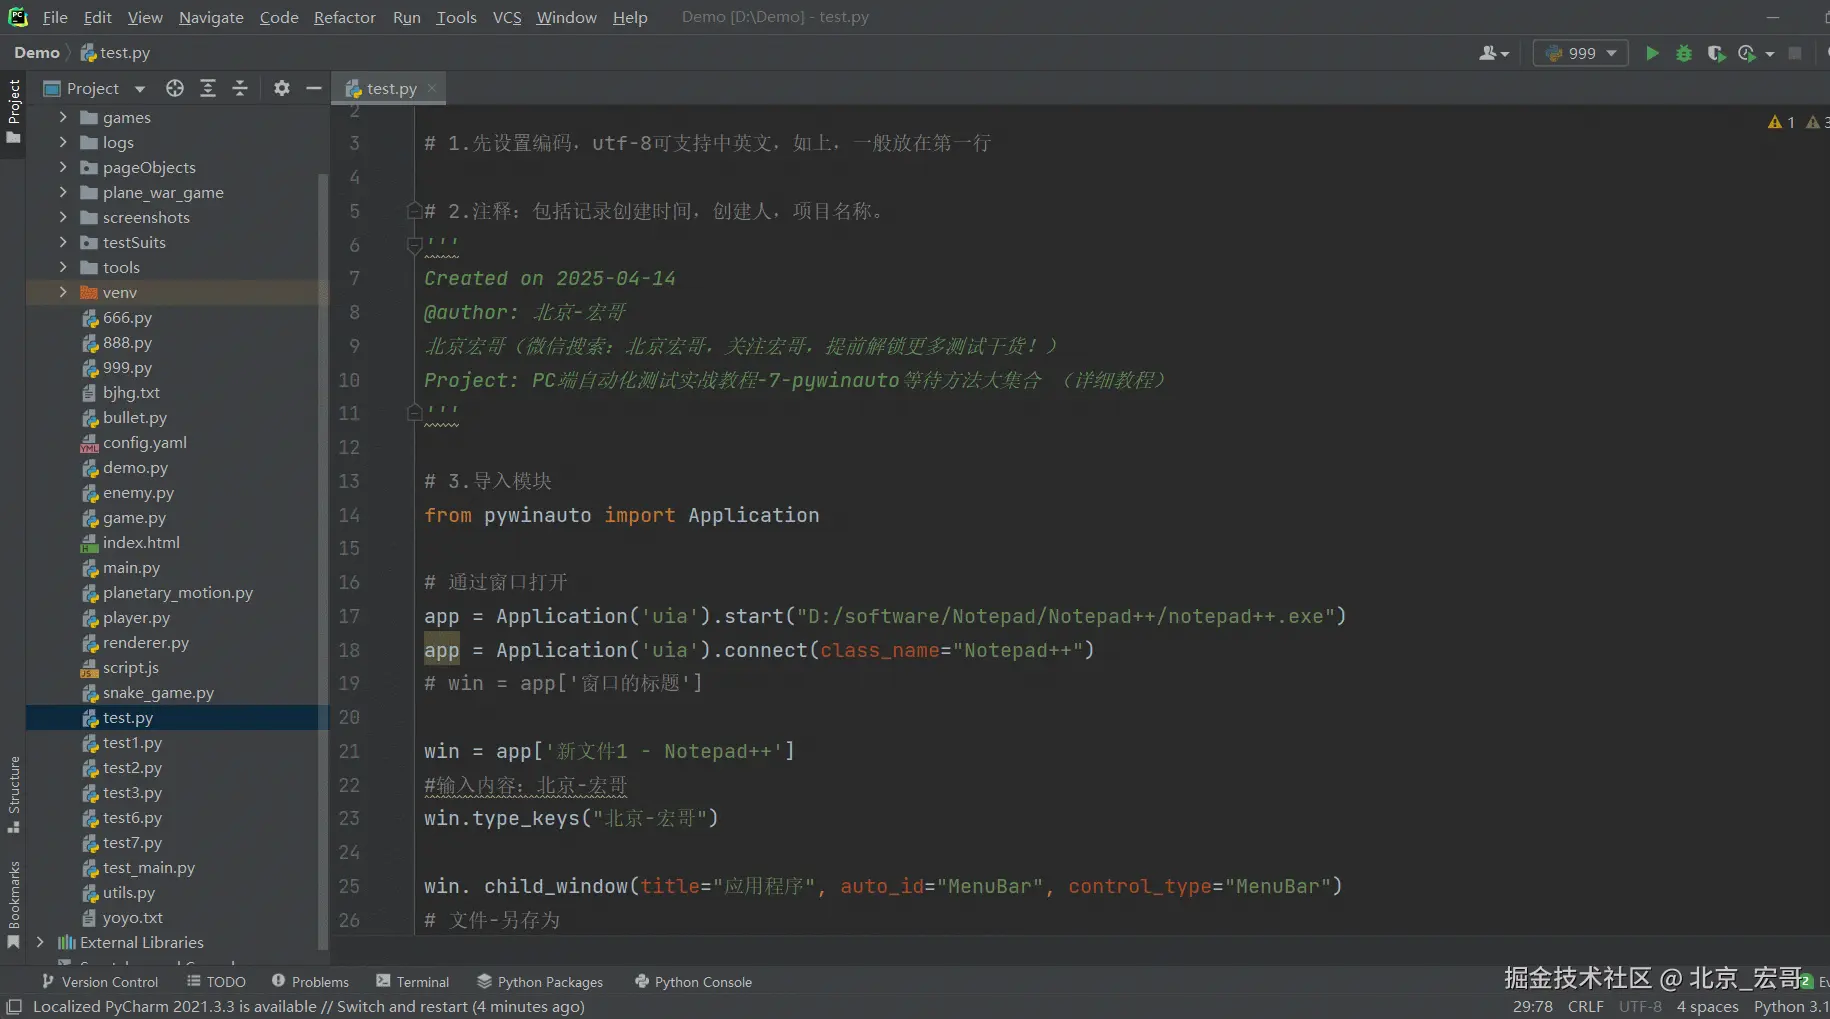This screenshot has height=1019, width=1830.
Task: Open the VCS menu
Action: click(x=507, y=17)
